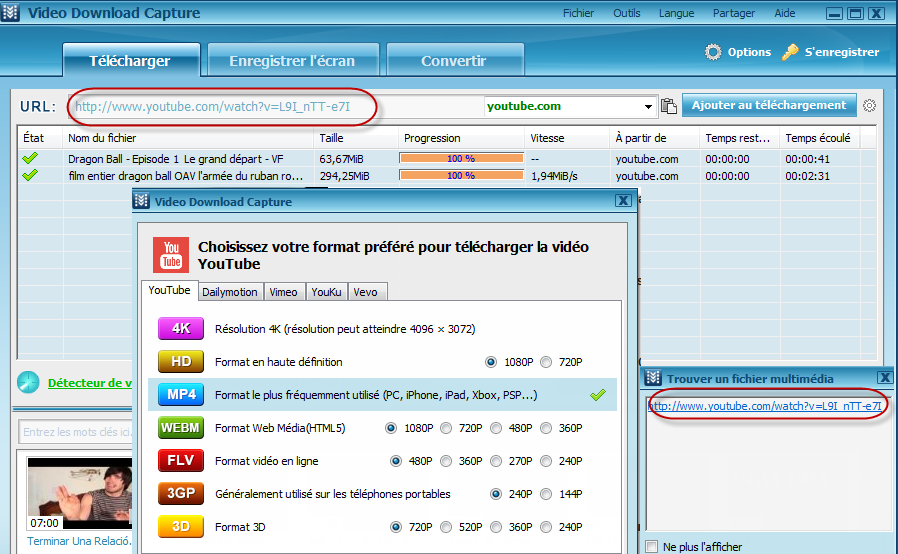Switch to the Convertir tab
The height and width of the screenshot is (554, 898).
[x=454, y=60]
